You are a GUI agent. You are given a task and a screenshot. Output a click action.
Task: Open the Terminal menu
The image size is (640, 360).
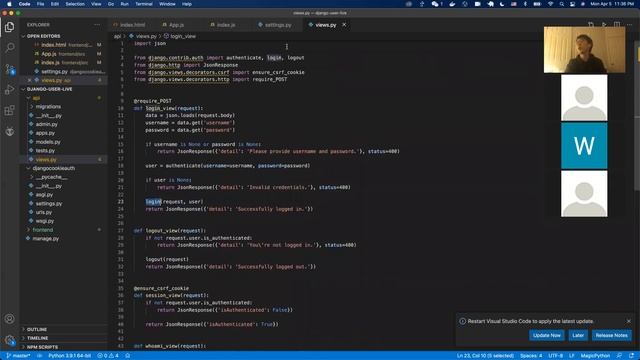click(x=144, y=4)
